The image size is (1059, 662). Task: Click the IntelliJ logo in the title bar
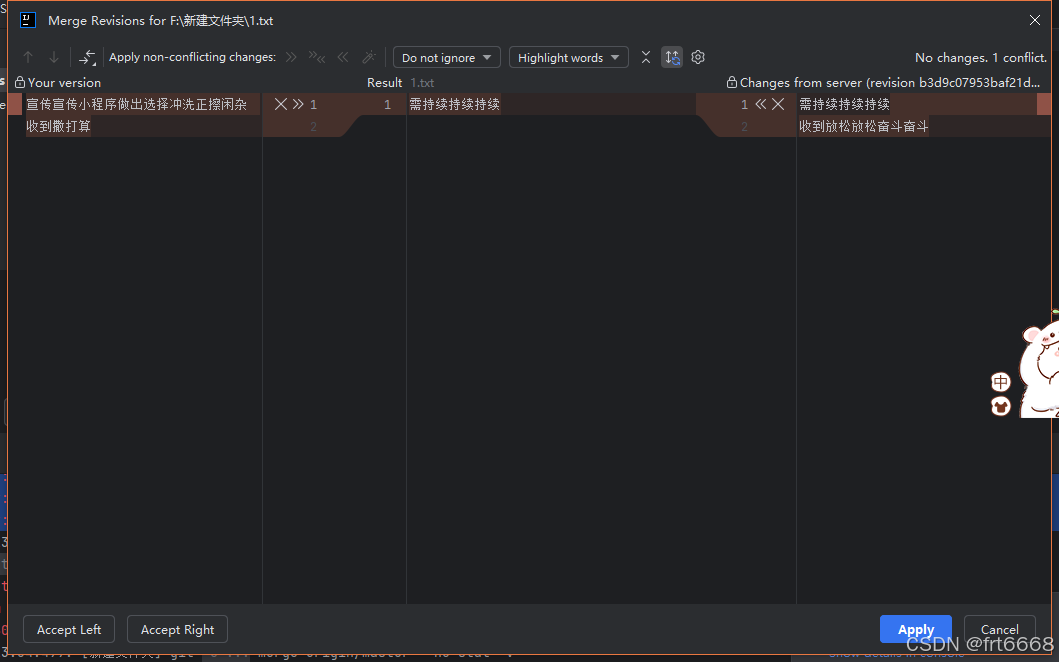coord(28,20)
